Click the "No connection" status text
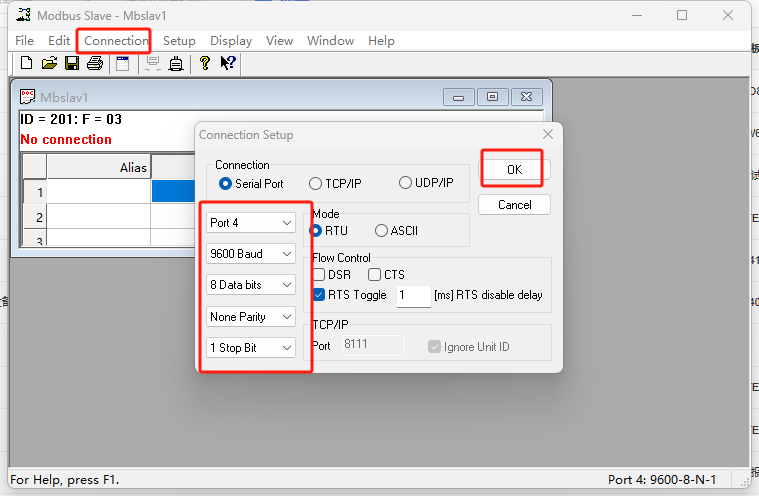The width and height of the screenshot is (759, 496). (66, 139)
